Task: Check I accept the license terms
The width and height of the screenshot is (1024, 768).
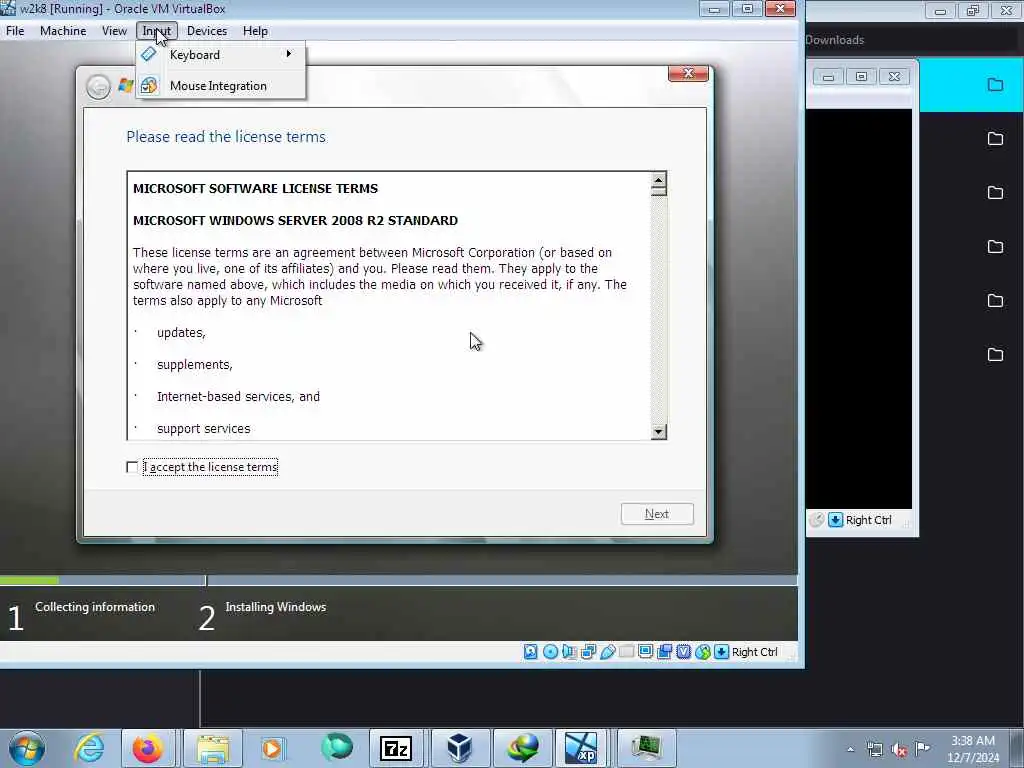Action: 132,467
